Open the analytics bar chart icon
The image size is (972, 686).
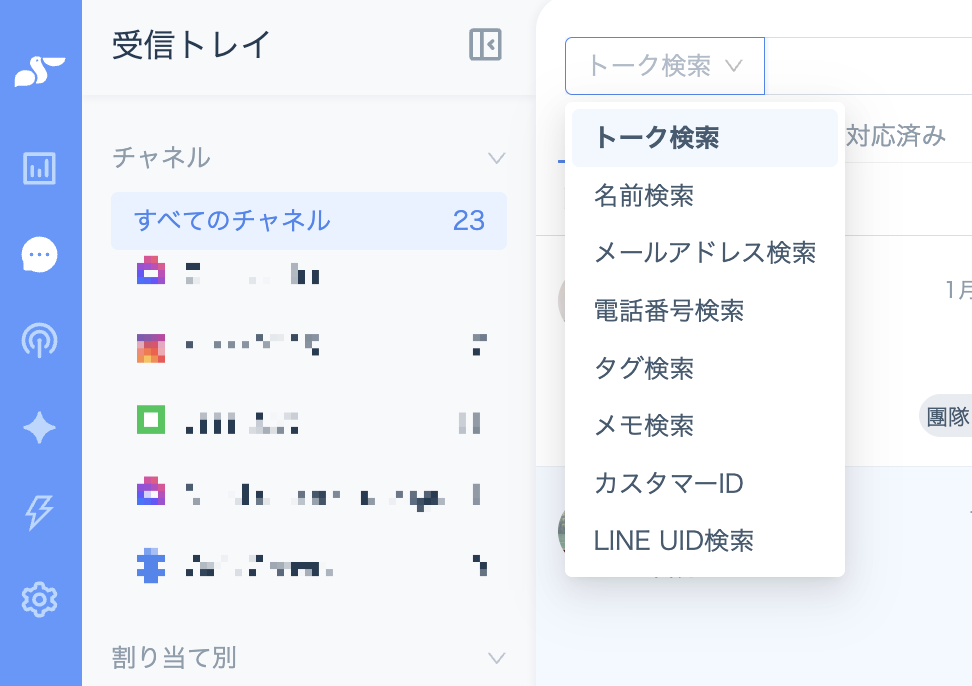pyautogui.click(x=40, y=168)
